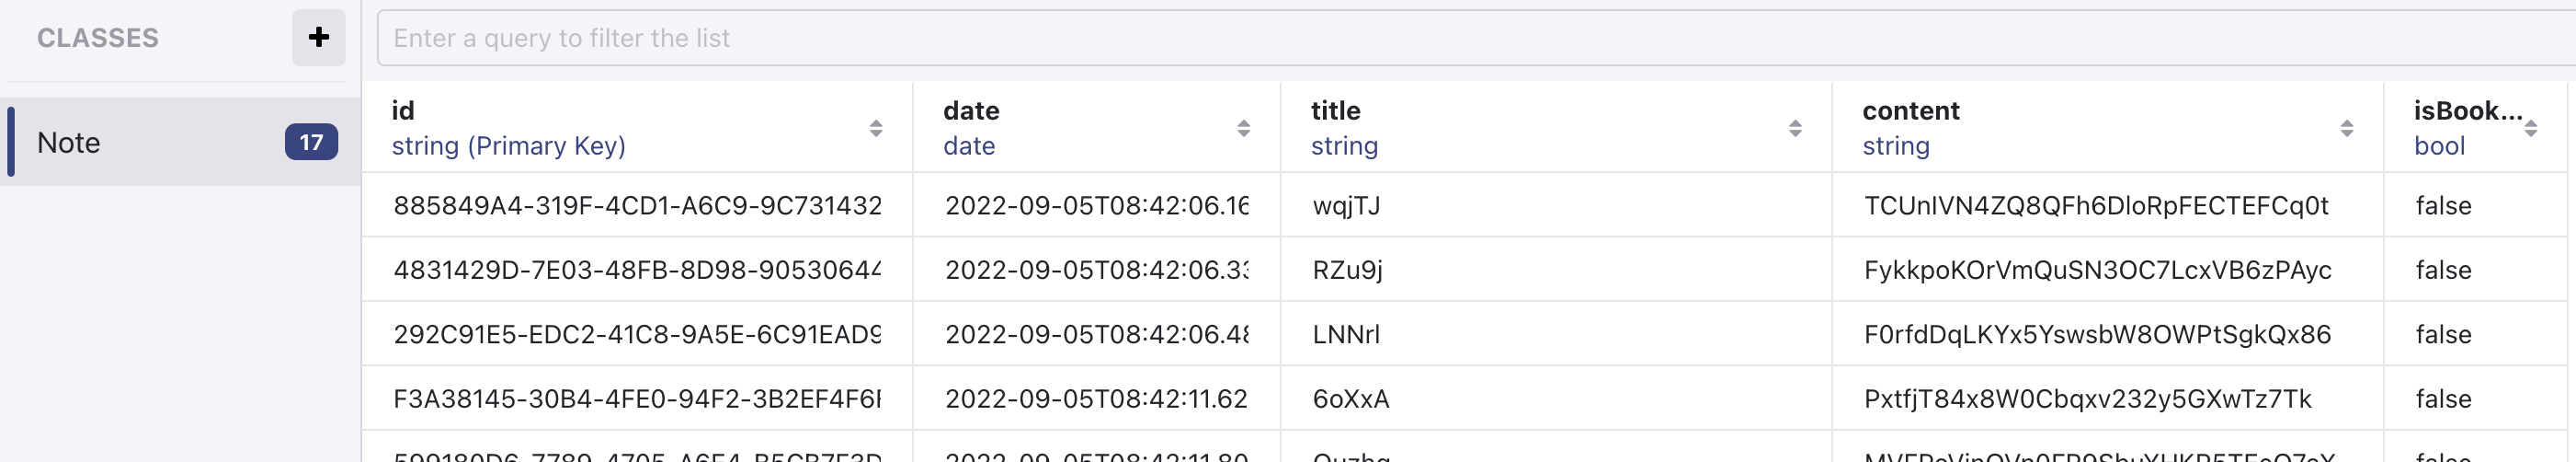Focus the query filter input field

[x=1476, y=38]
